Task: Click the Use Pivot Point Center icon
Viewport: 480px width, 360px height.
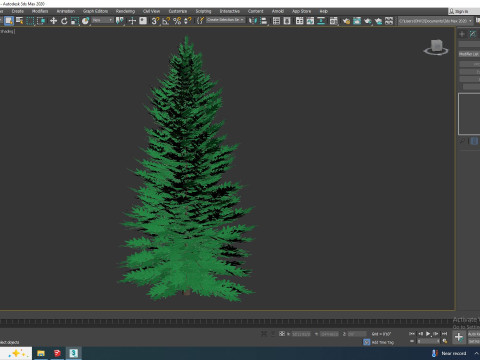Action: pos(119,21)
